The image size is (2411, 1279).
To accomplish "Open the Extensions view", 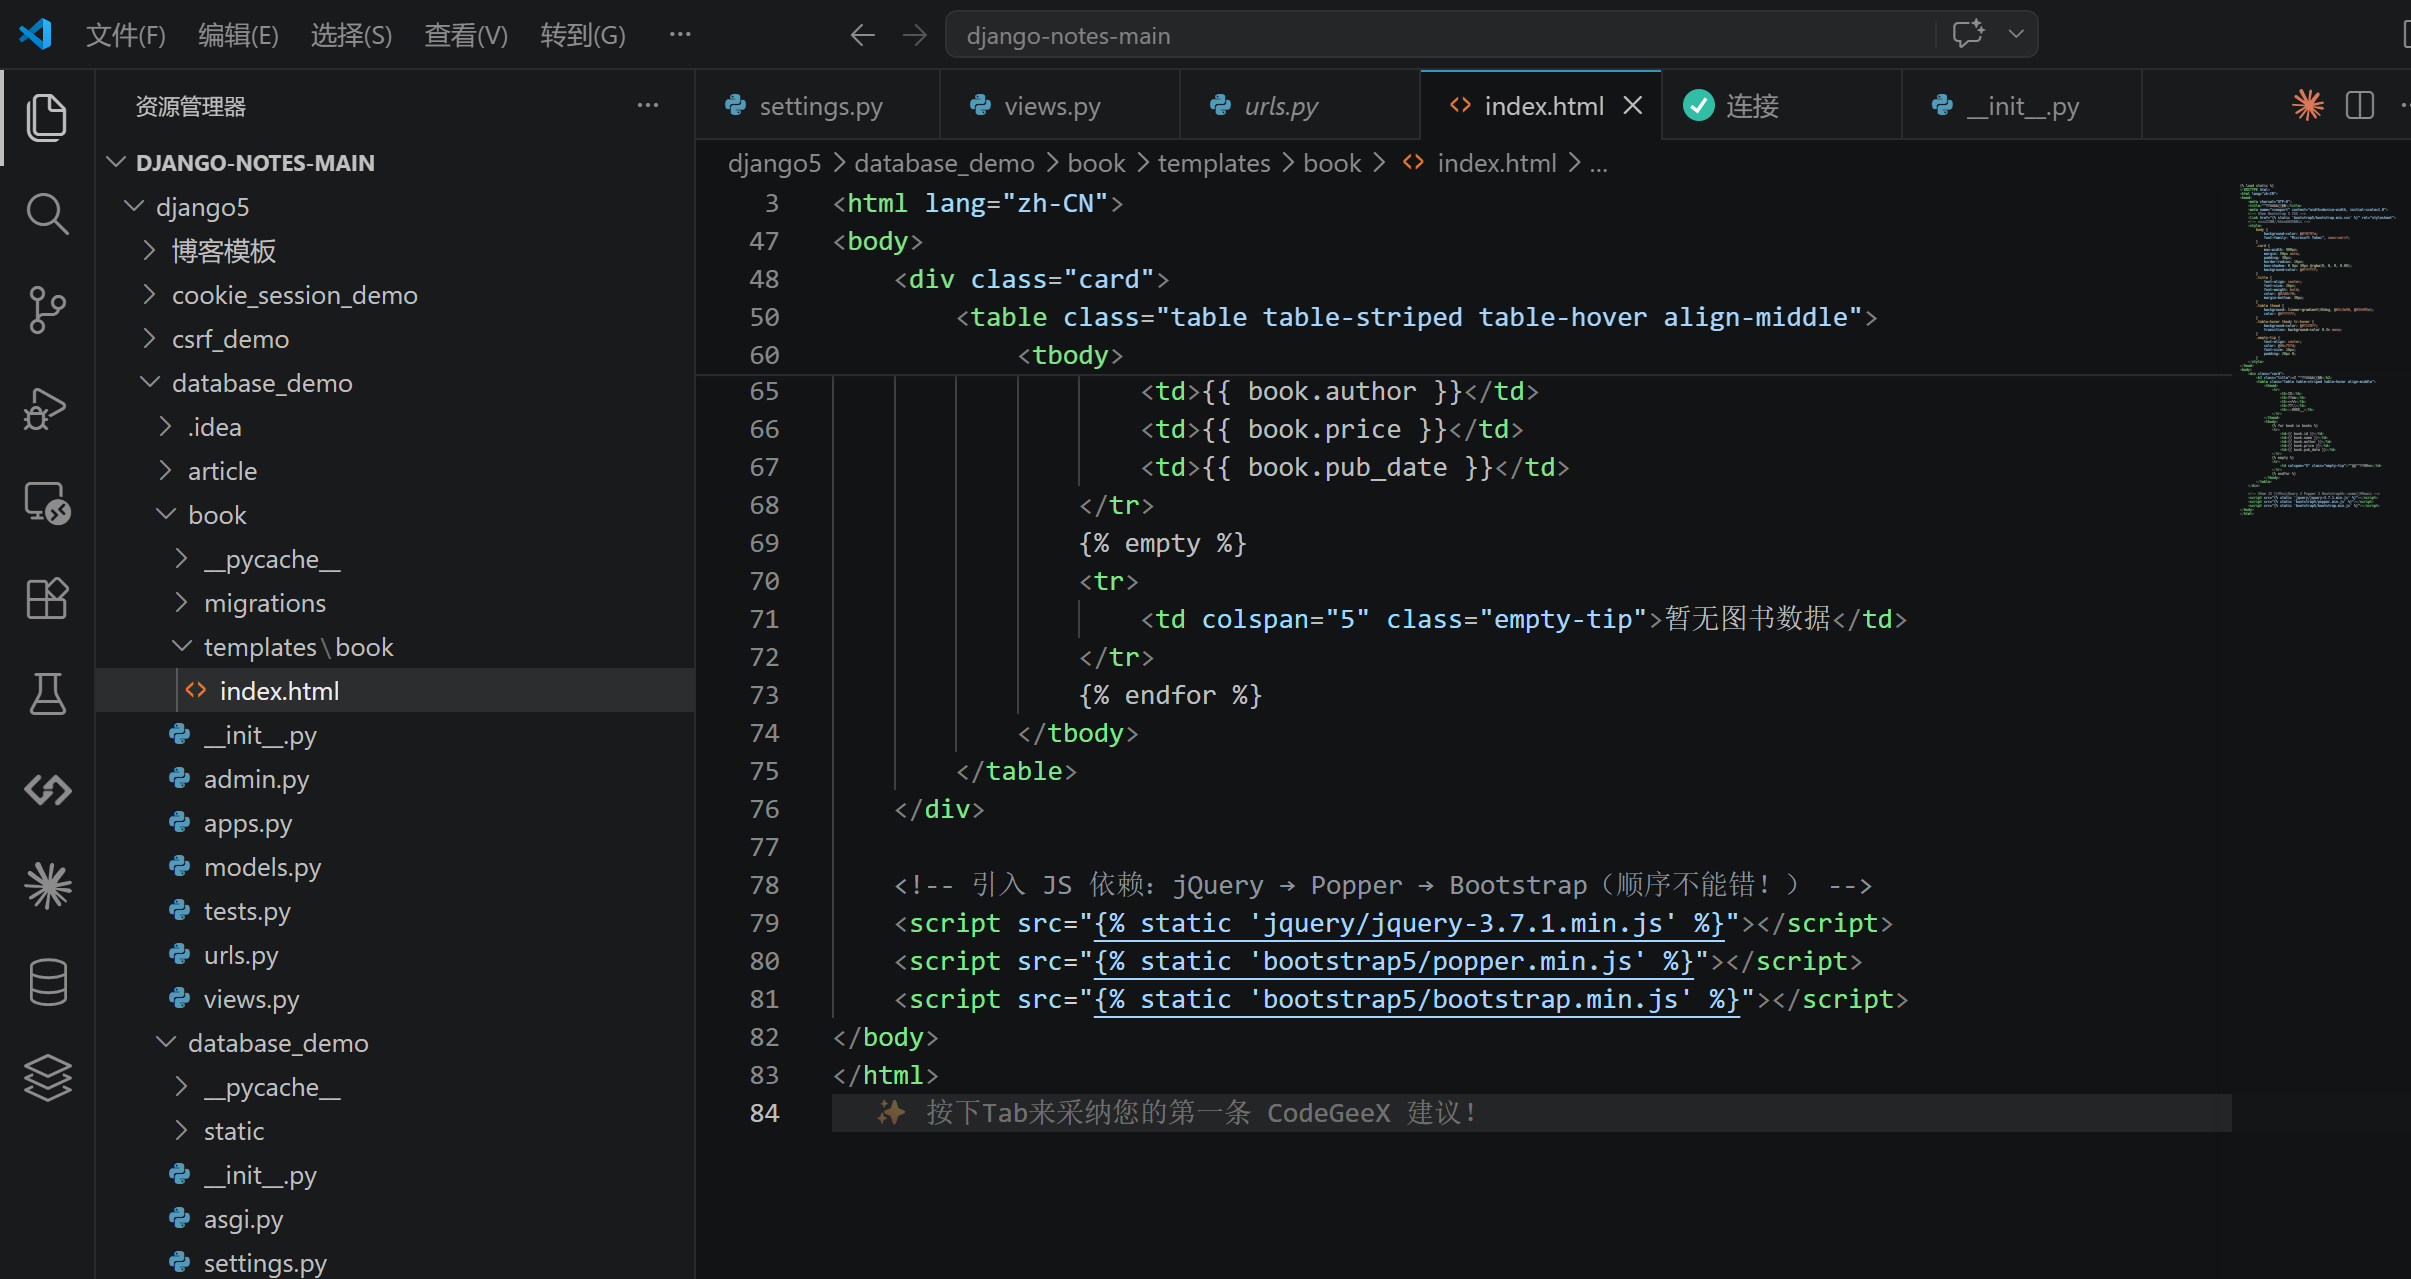I will tap(47, 599).
